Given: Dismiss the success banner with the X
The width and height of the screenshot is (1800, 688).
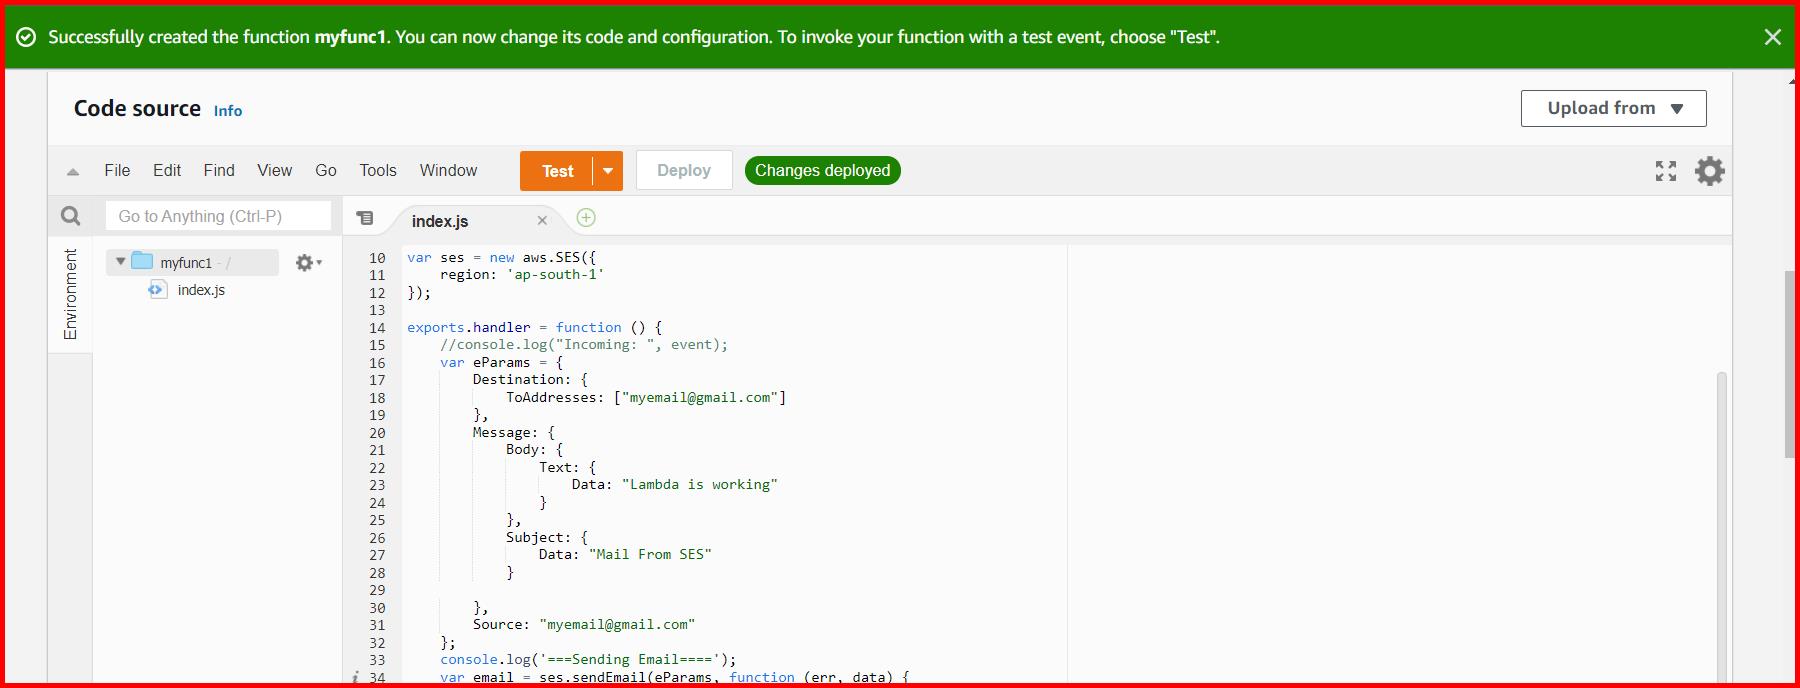Looking at the screenshot, I should pyautogui.click(x=1772, y=37).
